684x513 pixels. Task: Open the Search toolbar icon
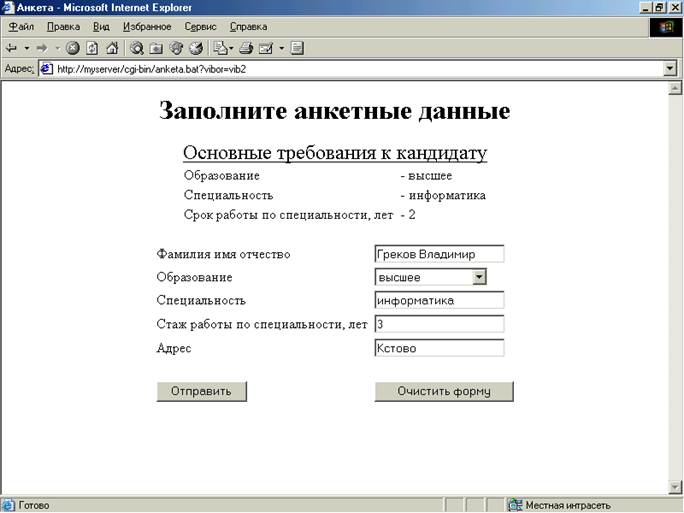tap(136, 48)
